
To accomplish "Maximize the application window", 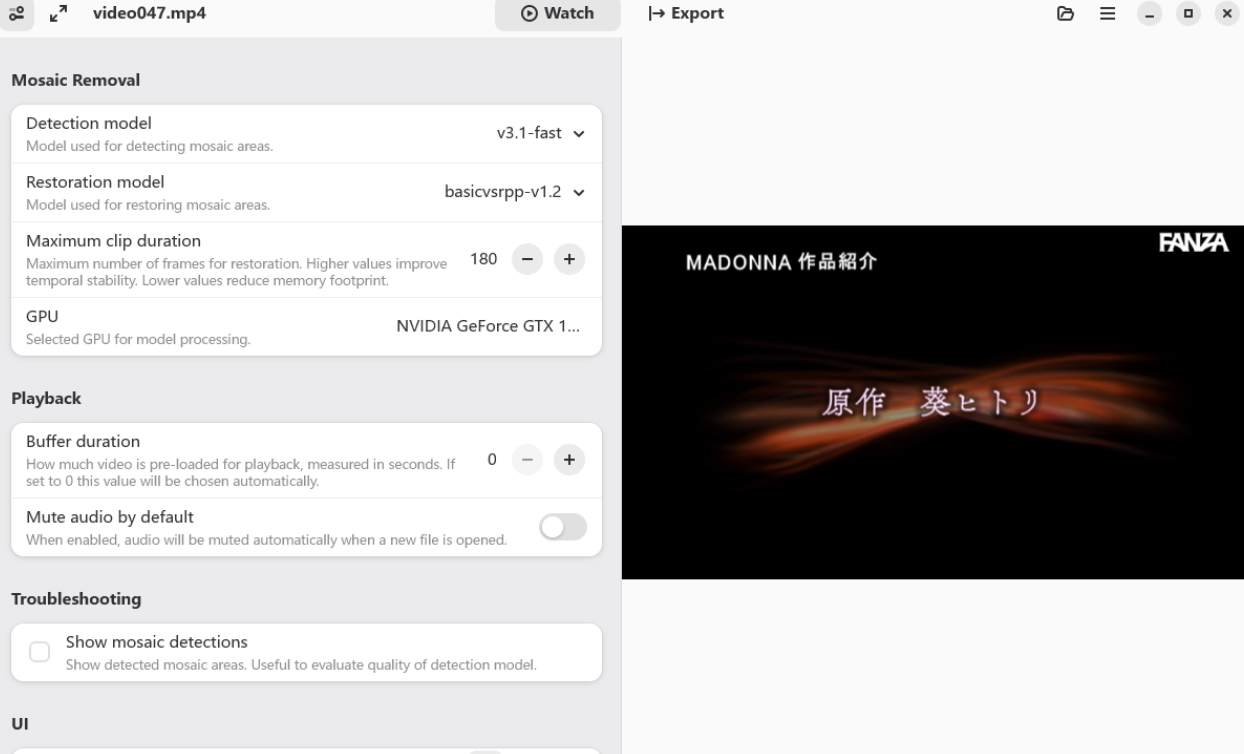I will pyautogui.click(x=1188, y=14).
